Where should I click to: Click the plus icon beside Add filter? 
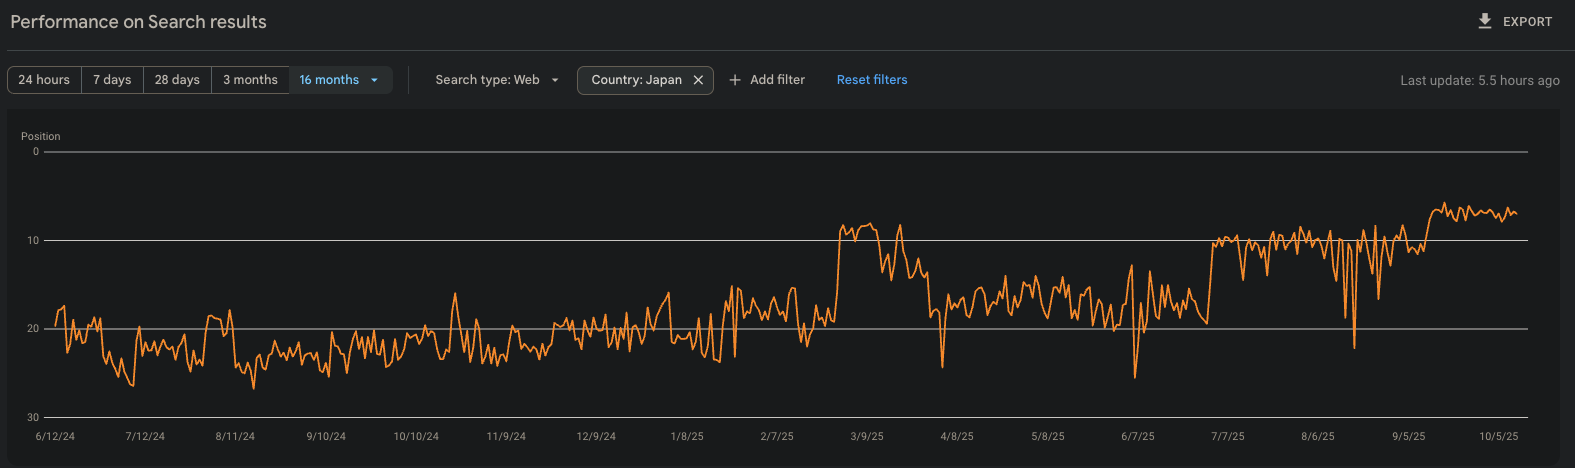pyautogui.click(x=735, y=80)
